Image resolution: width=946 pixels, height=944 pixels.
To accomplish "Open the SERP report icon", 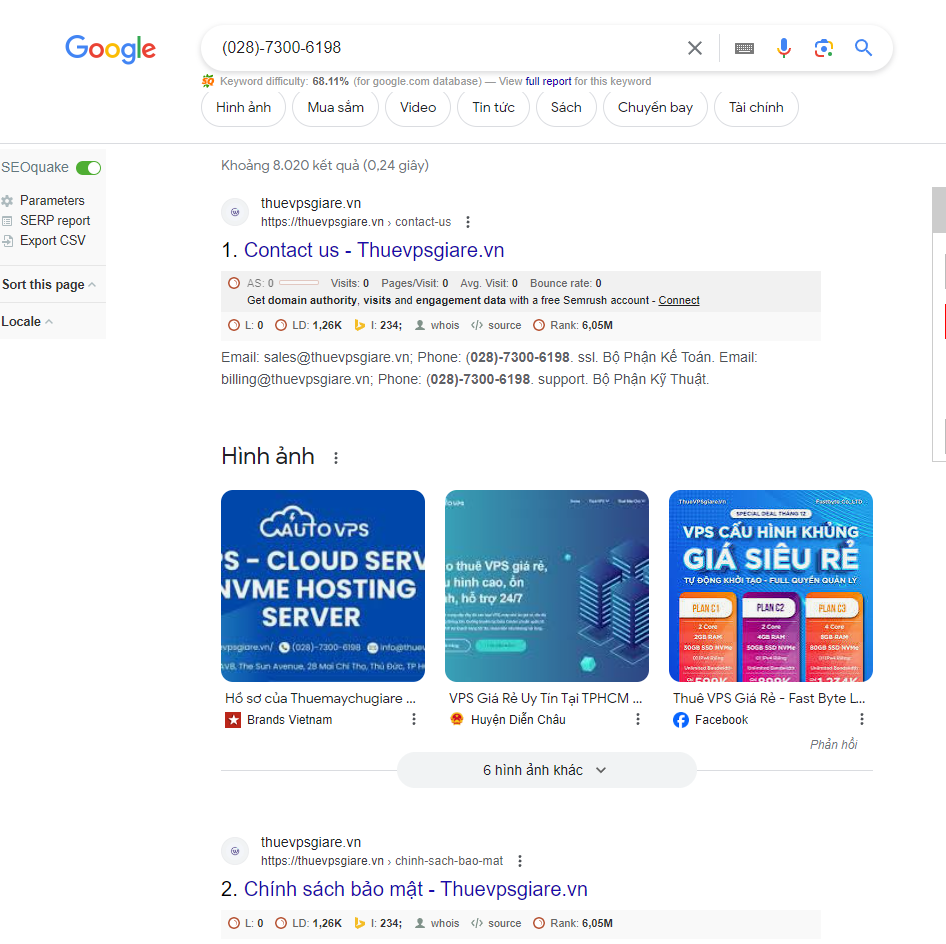I will 7,221.
